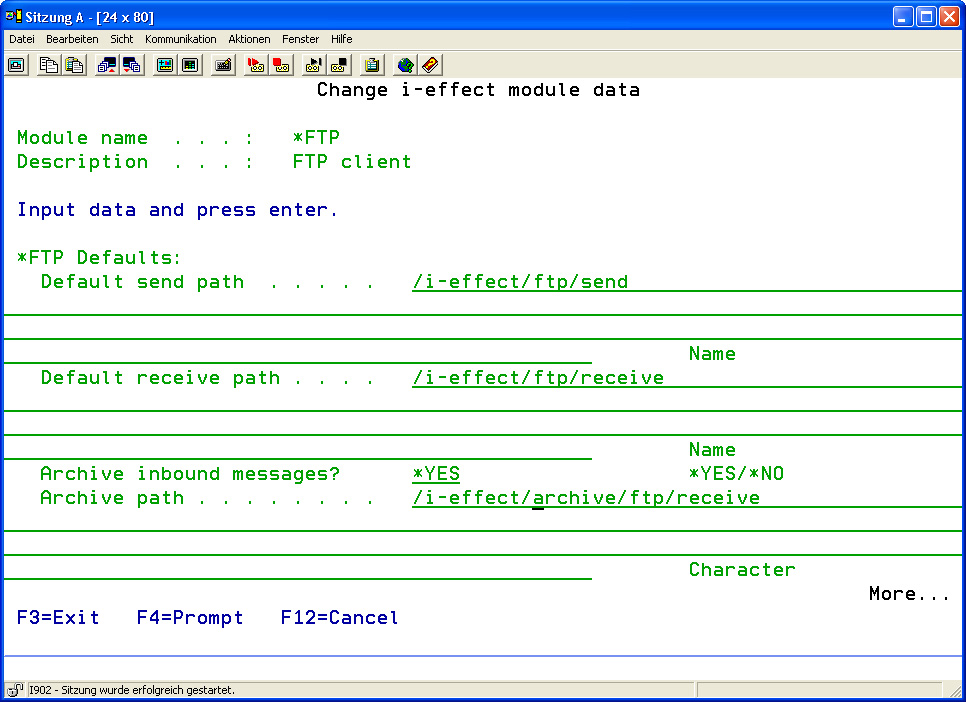Open the Aktionen menu
The image size is (966, 702).
pyautogui.click(x=249, y=39)
